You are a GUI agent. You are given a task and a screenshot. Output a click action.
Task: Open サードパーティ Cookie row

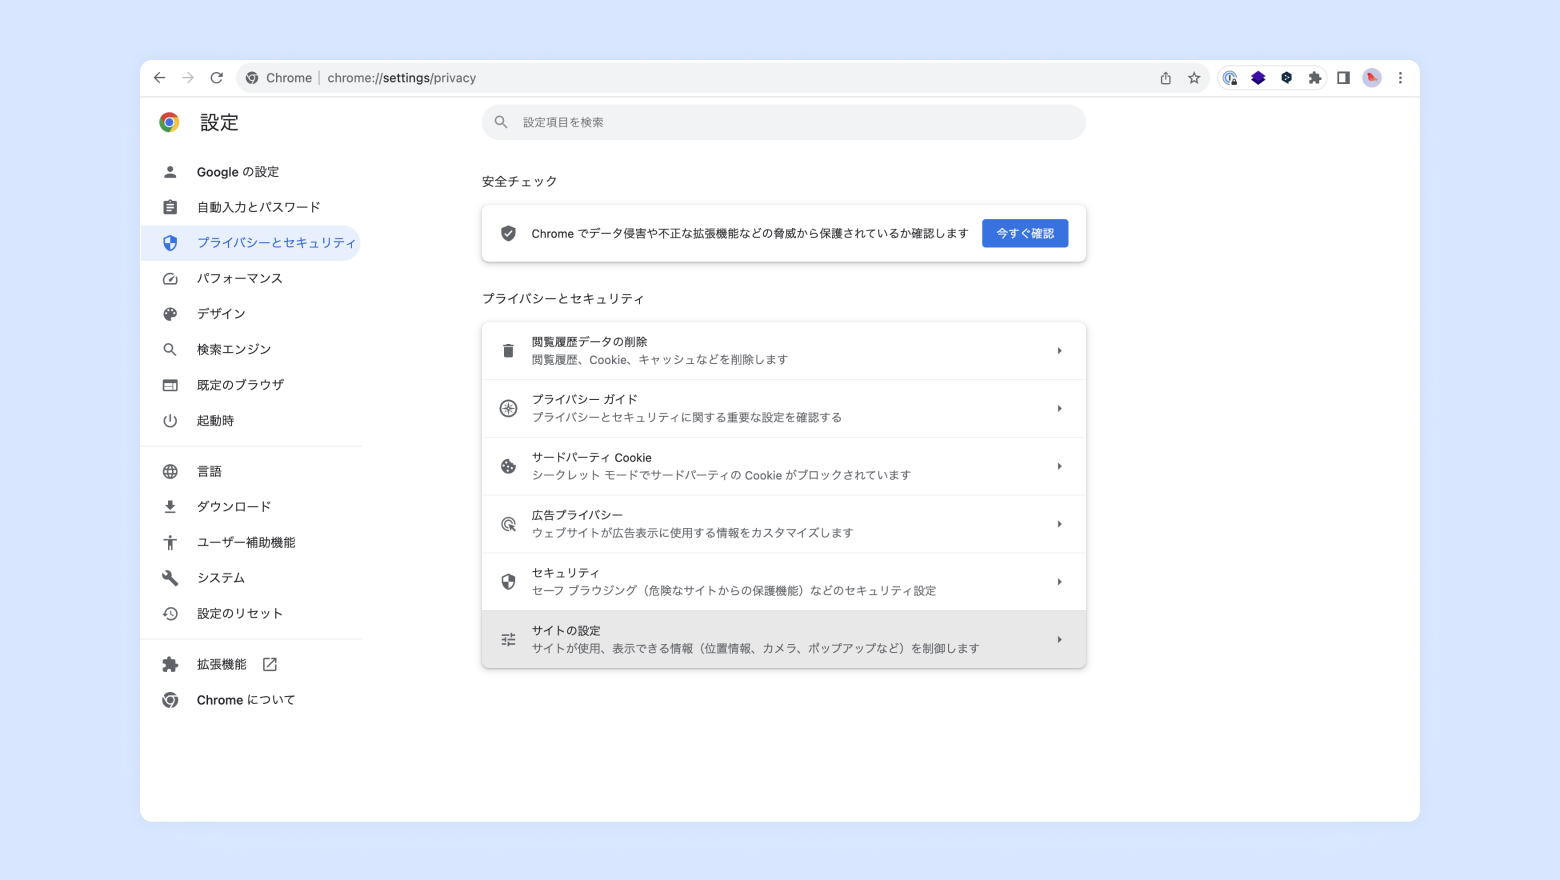pyautogui.click(x=784, y=466)
